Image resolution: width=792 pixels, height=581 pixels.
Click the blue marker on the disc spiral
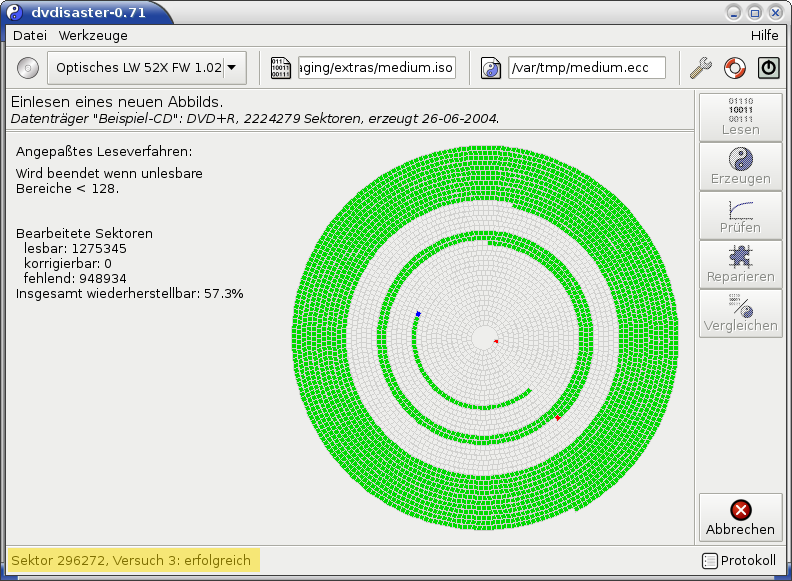tap(418, 314)
